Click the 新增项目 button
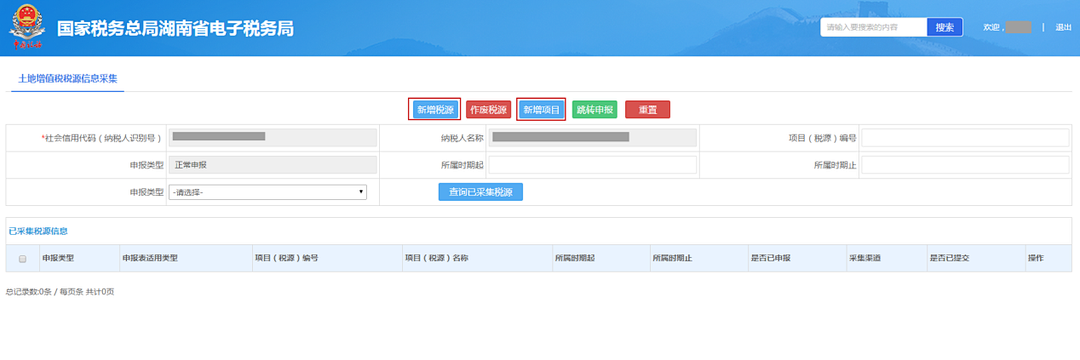This screenshot has width=1080, height=360. (x=541, y=109)
